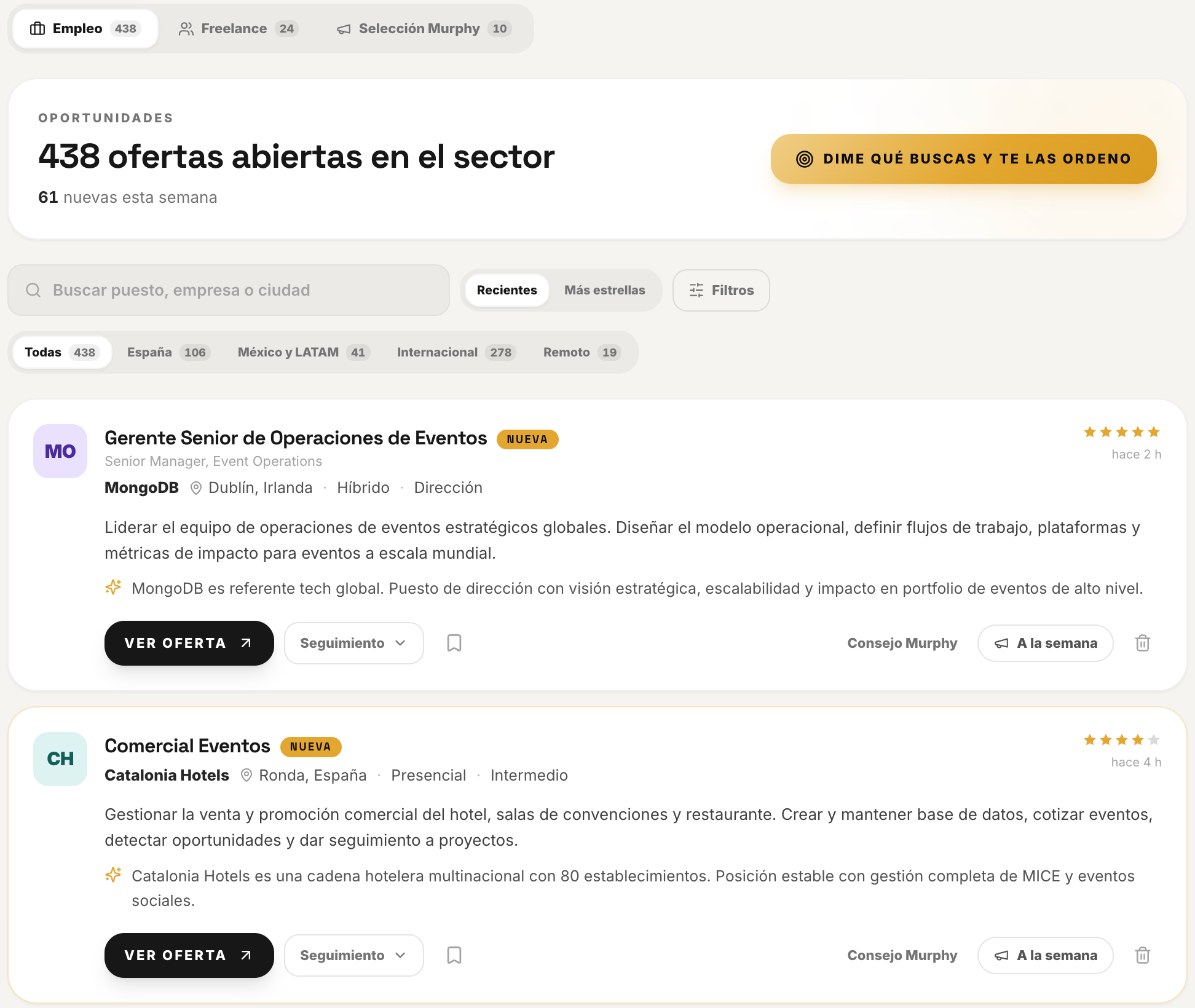
Task: Filter offers by Internacional
Action: [457, 352]
